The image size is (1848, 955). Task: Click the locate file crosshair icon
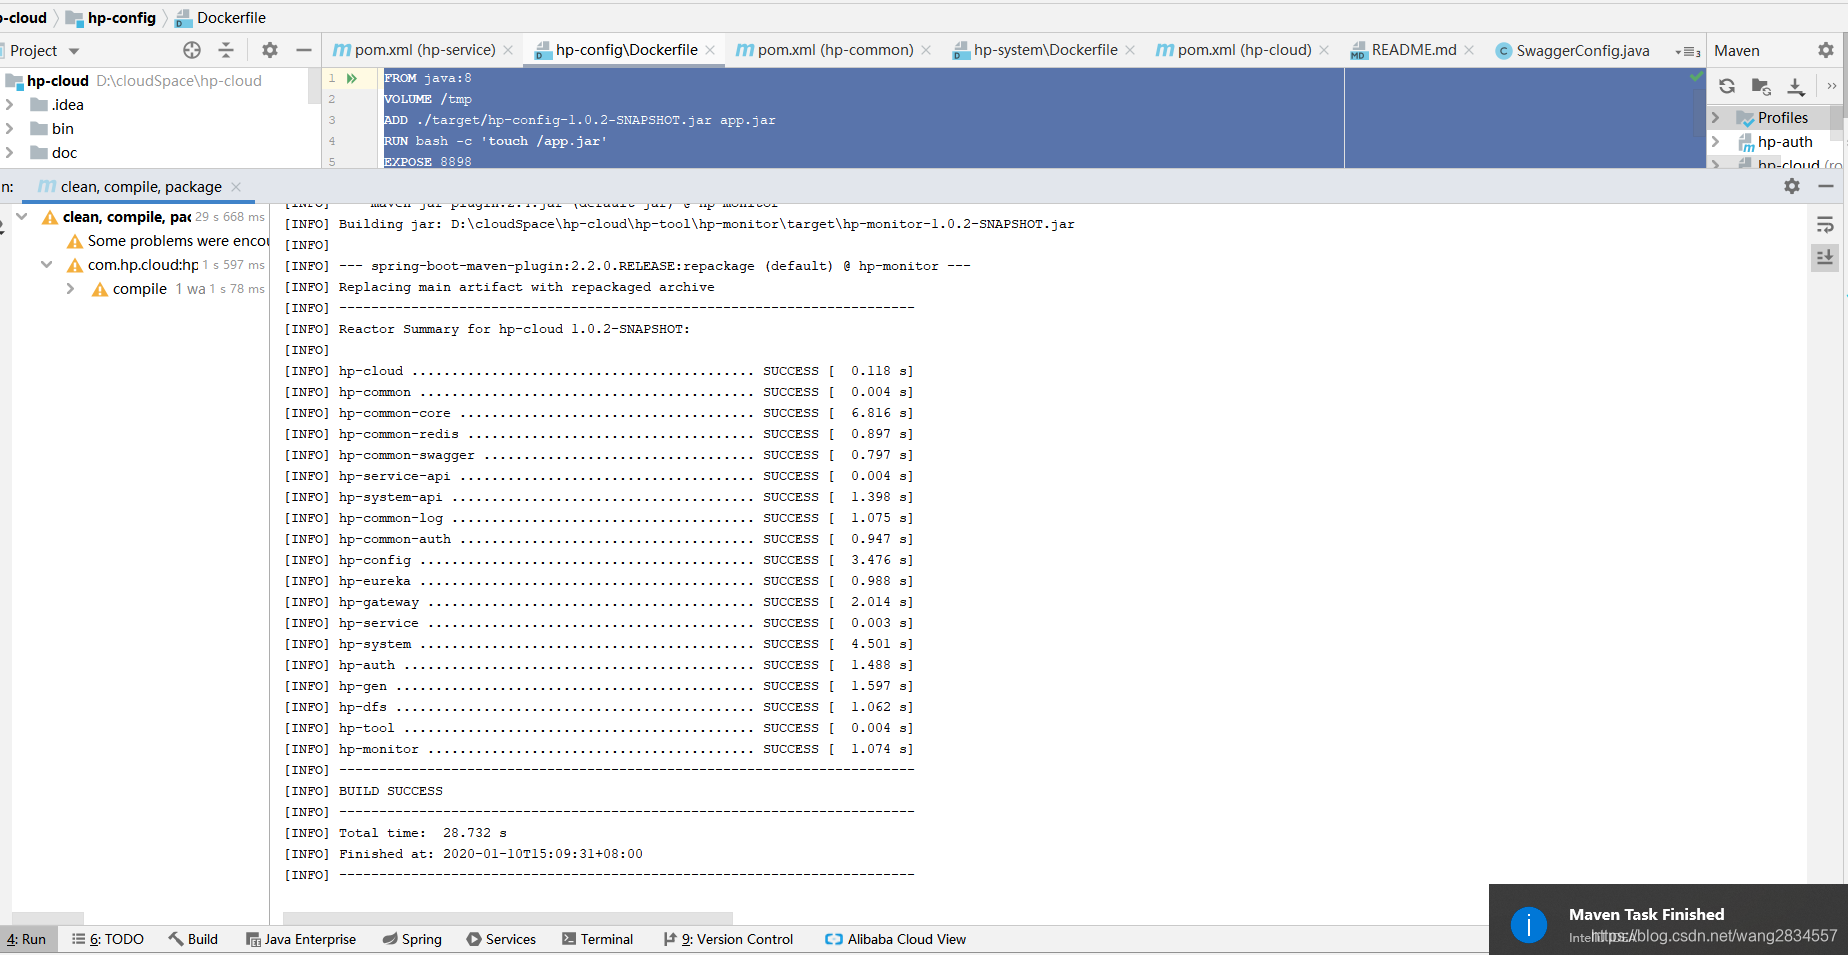[x=192, y=50]
